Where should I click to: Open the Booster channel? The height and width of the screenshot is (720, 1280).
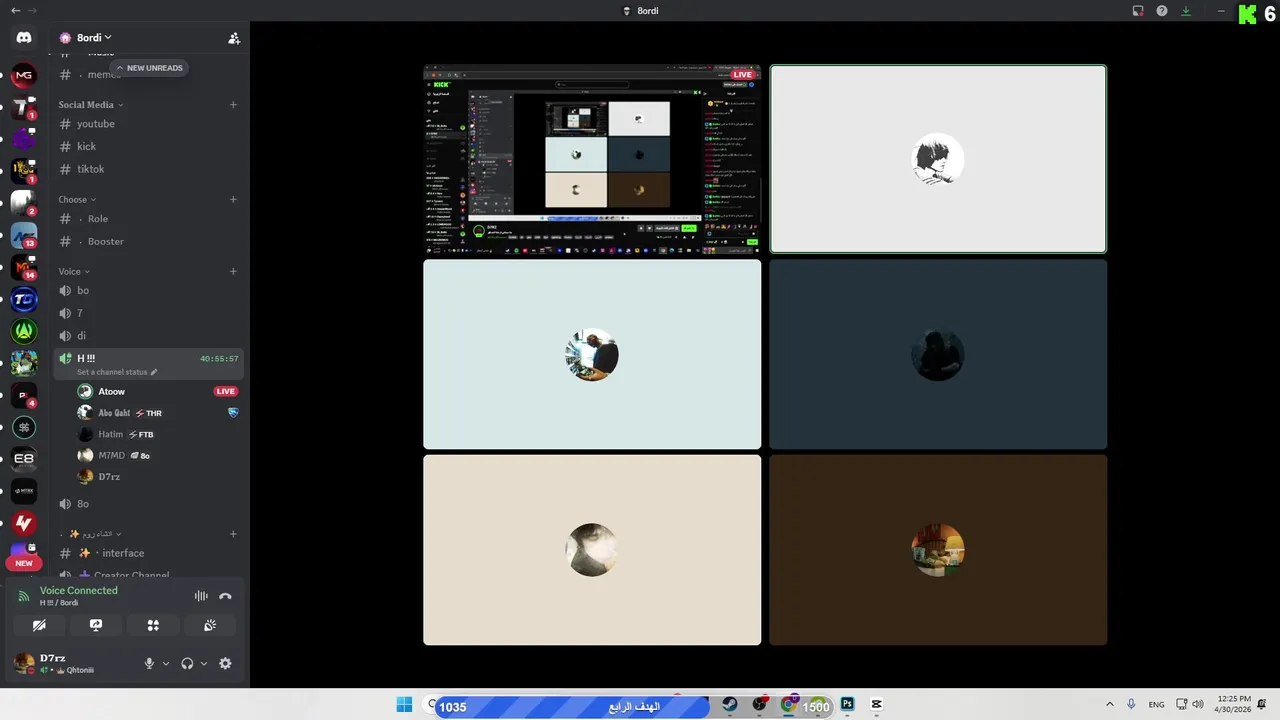point(148,241)
